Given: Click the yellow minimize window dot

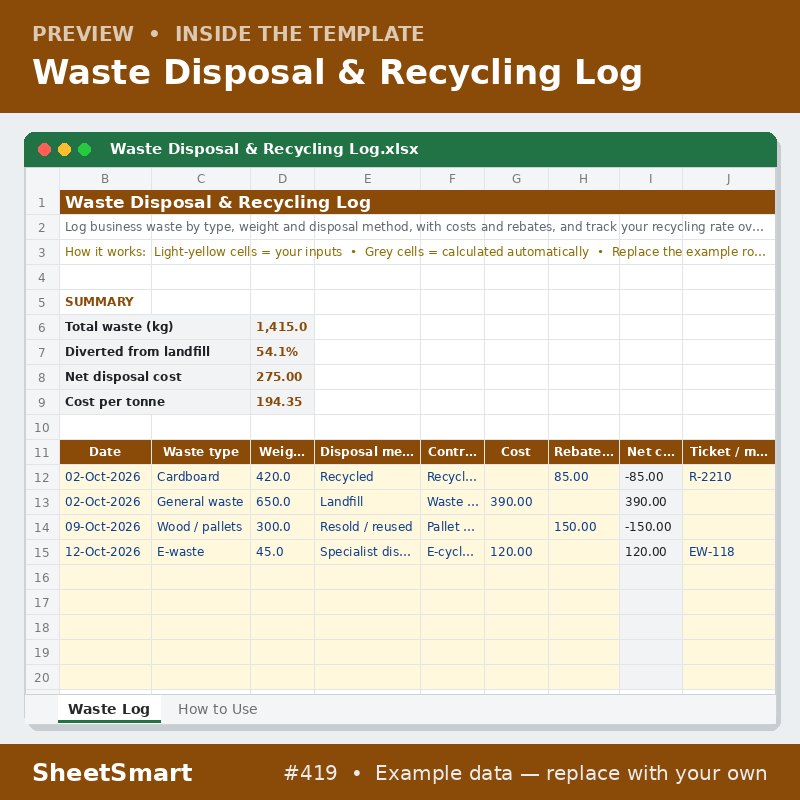Looking at the screenshot, I should (x=64, y=149).
